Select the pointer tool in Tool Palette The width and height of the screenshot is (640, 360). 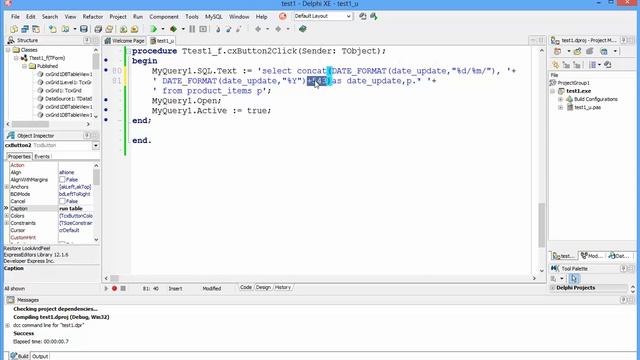(573, 278)
